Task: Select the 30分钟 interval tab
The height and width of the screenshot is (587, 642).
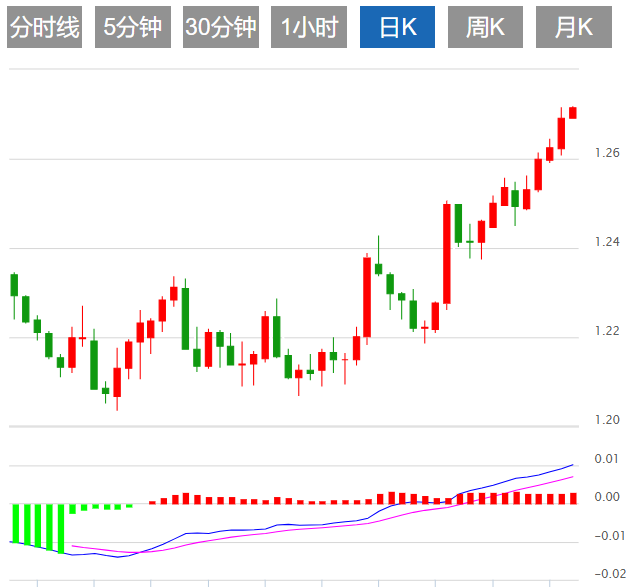Action: (221, 27)
